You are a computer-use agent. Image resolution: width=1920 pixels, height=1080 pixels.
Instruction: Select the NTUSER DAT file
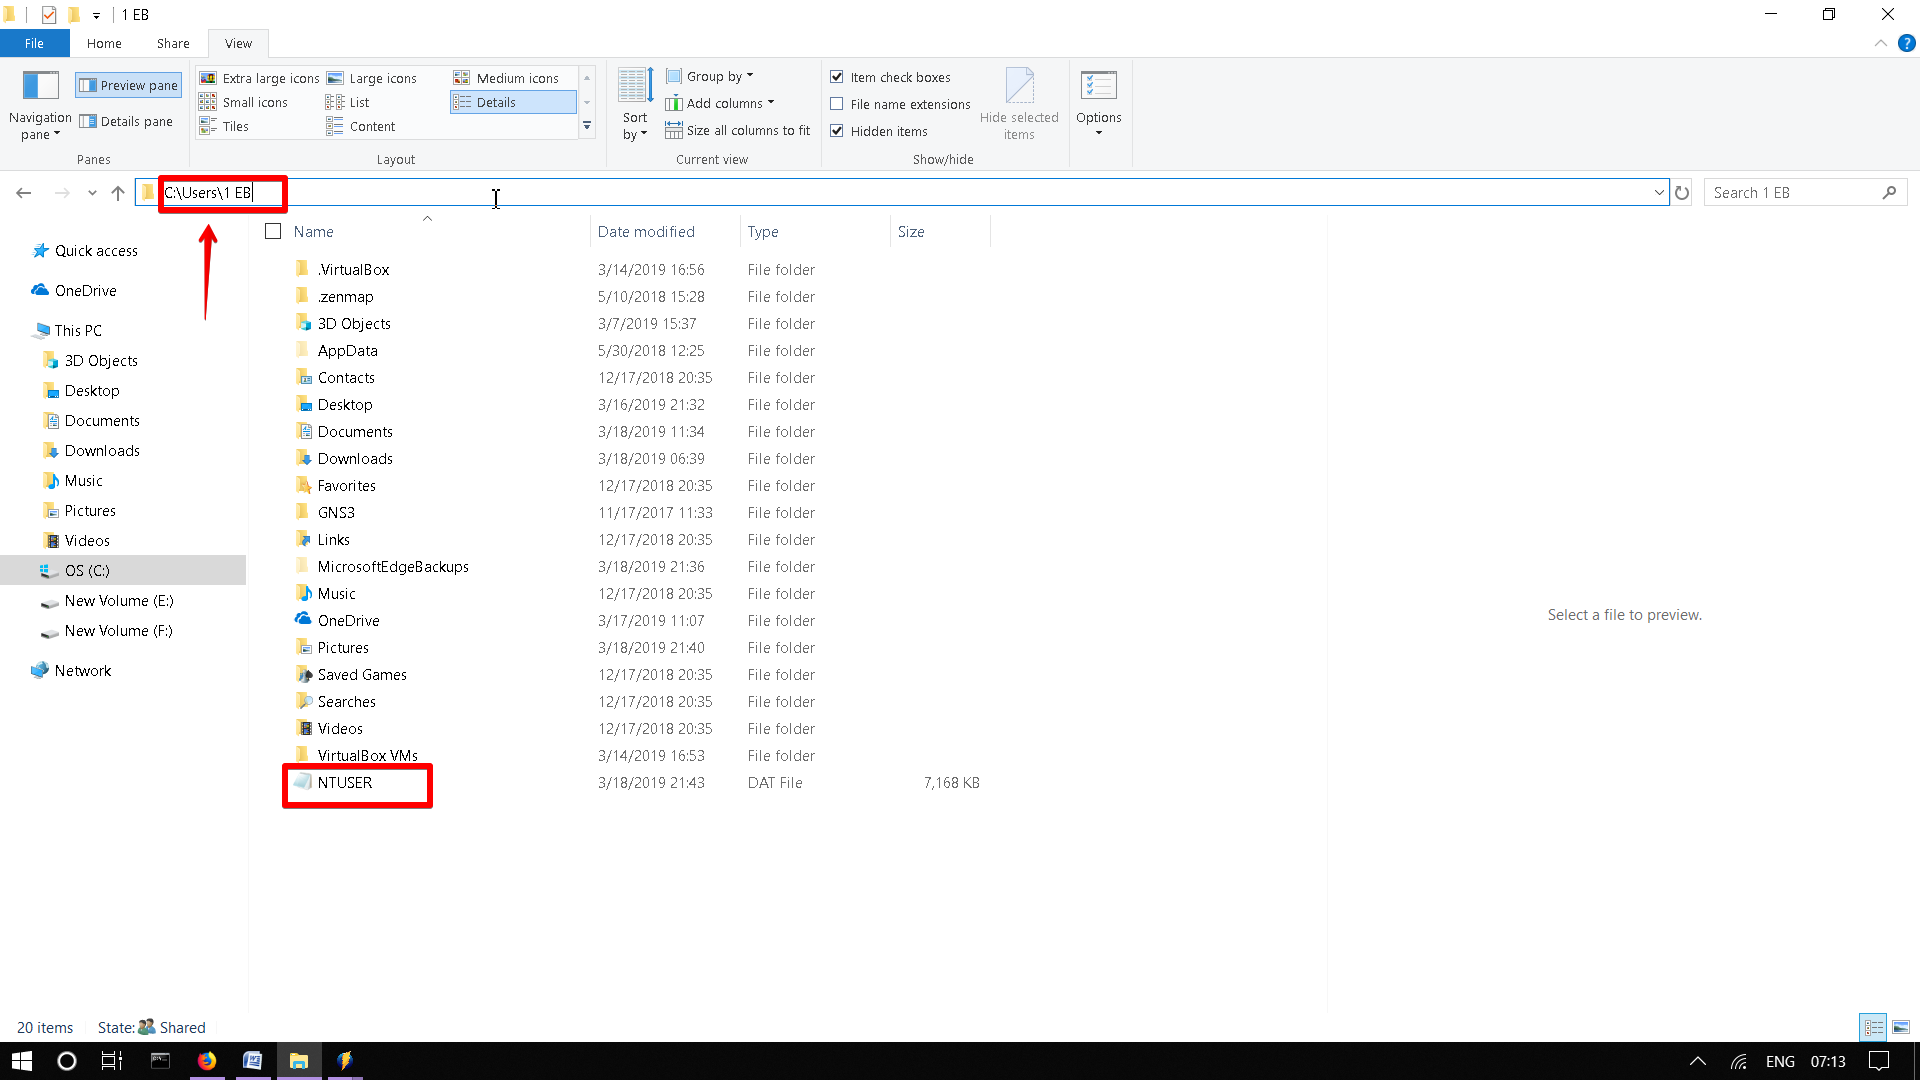[345, 782]
